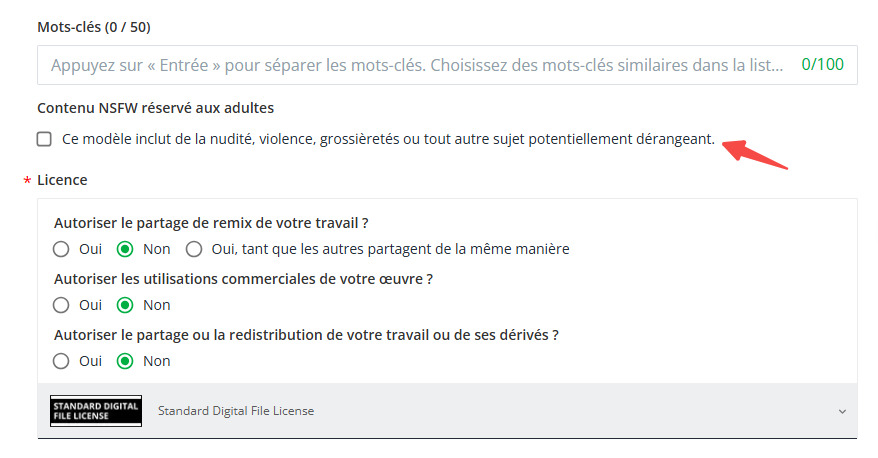Click the Licence required field label
Image resolution: width=878 pixels, height=458 pixels.
point(62,180)
